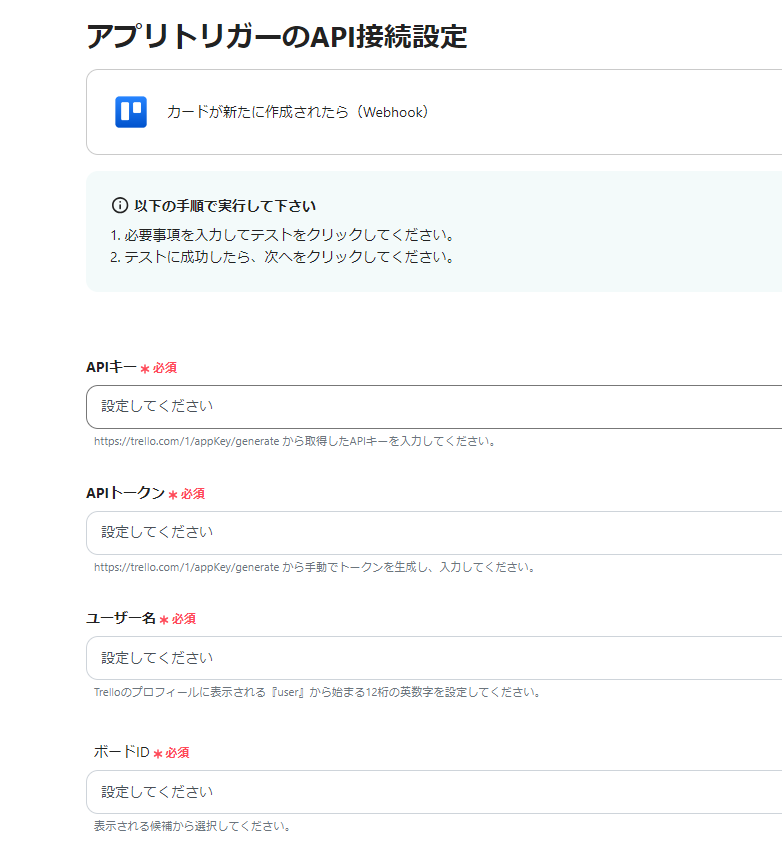This screenshot has width=782, height=855.
Task: Click the hint about 12桁の英数字
Action: pyautogui.click(x=317, y=692)
